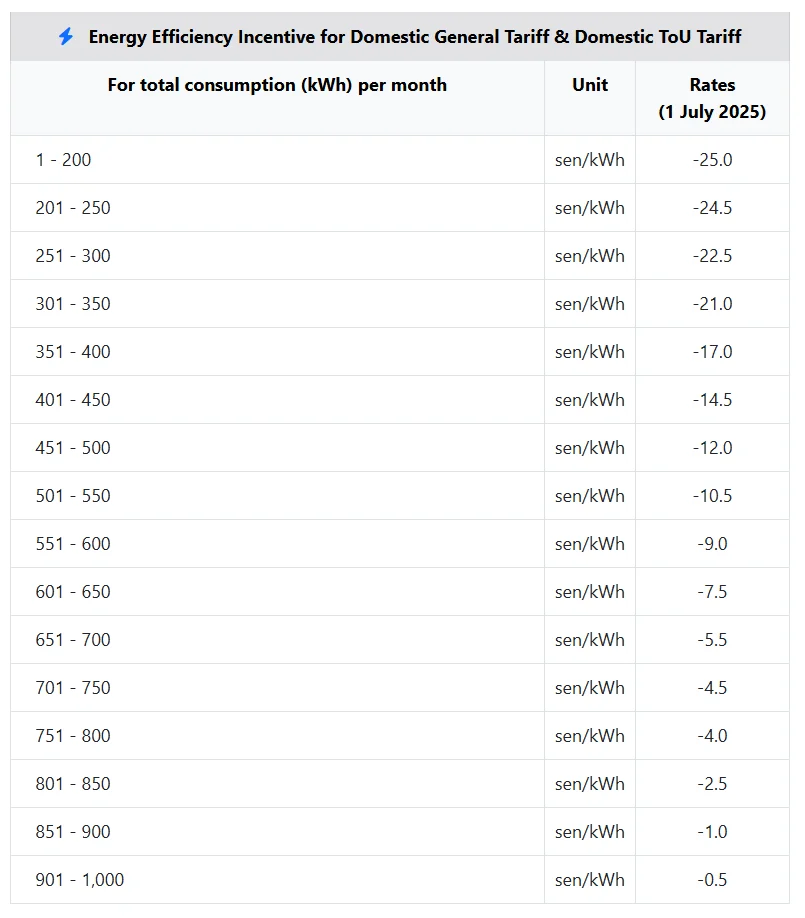Click the '301 - 350' consumption range
The image size is (805, 918).
point(73,304)
